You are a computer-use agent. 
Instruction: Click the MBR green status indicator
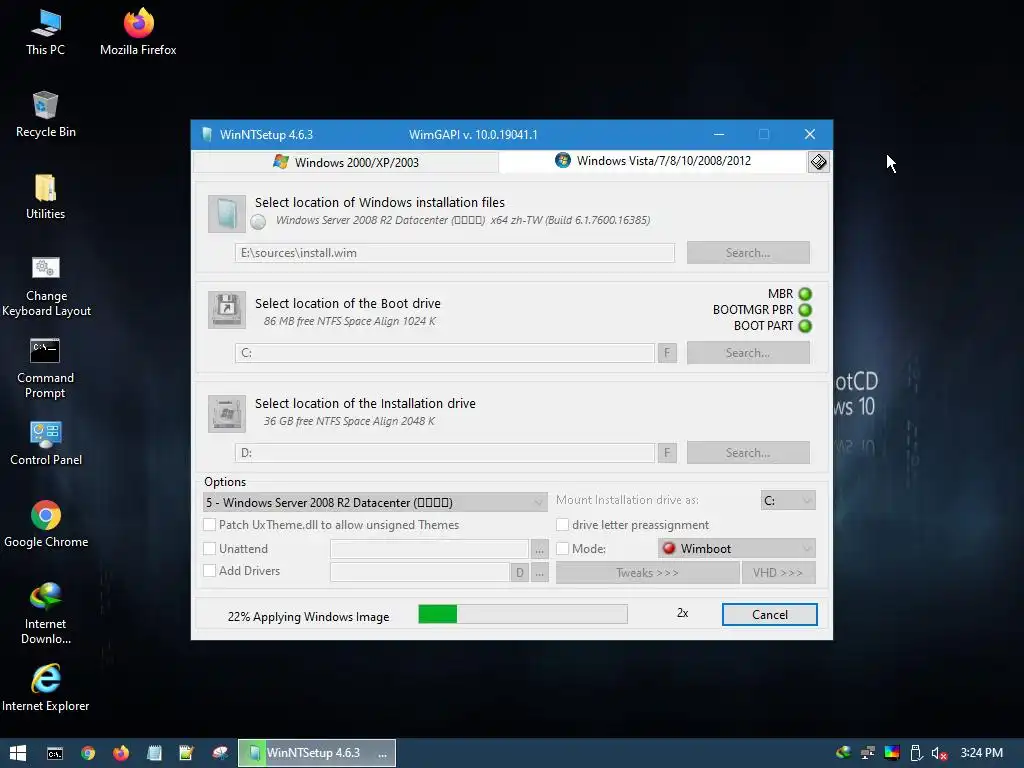pyautogui.click(x=805, y=294)
